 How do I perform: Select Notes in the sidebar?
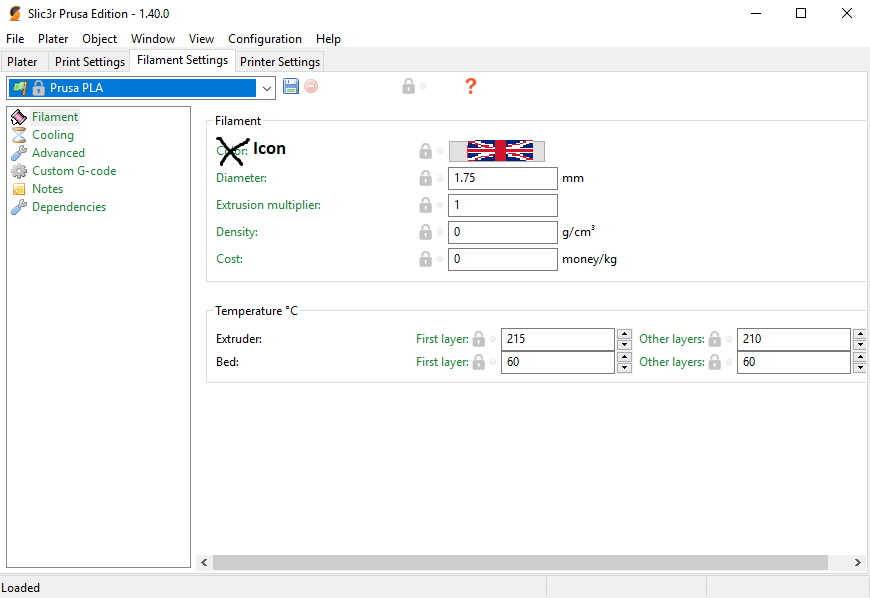tap(48, 189)
